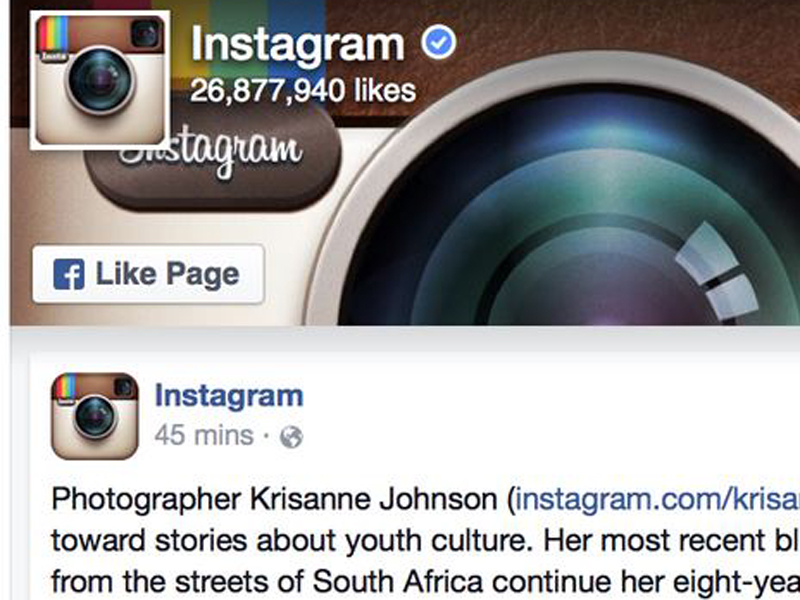Open the Instagram page profile picture
The image size is (800, 600).
(x=100, y=80)
